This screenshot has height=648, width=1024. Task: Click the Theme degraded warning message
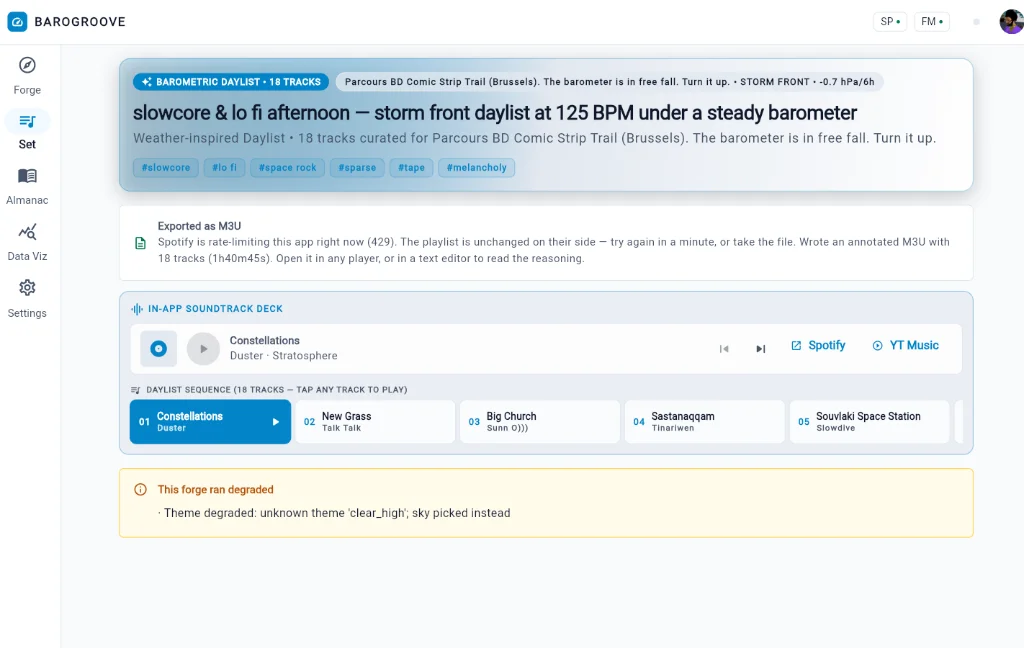334,513
